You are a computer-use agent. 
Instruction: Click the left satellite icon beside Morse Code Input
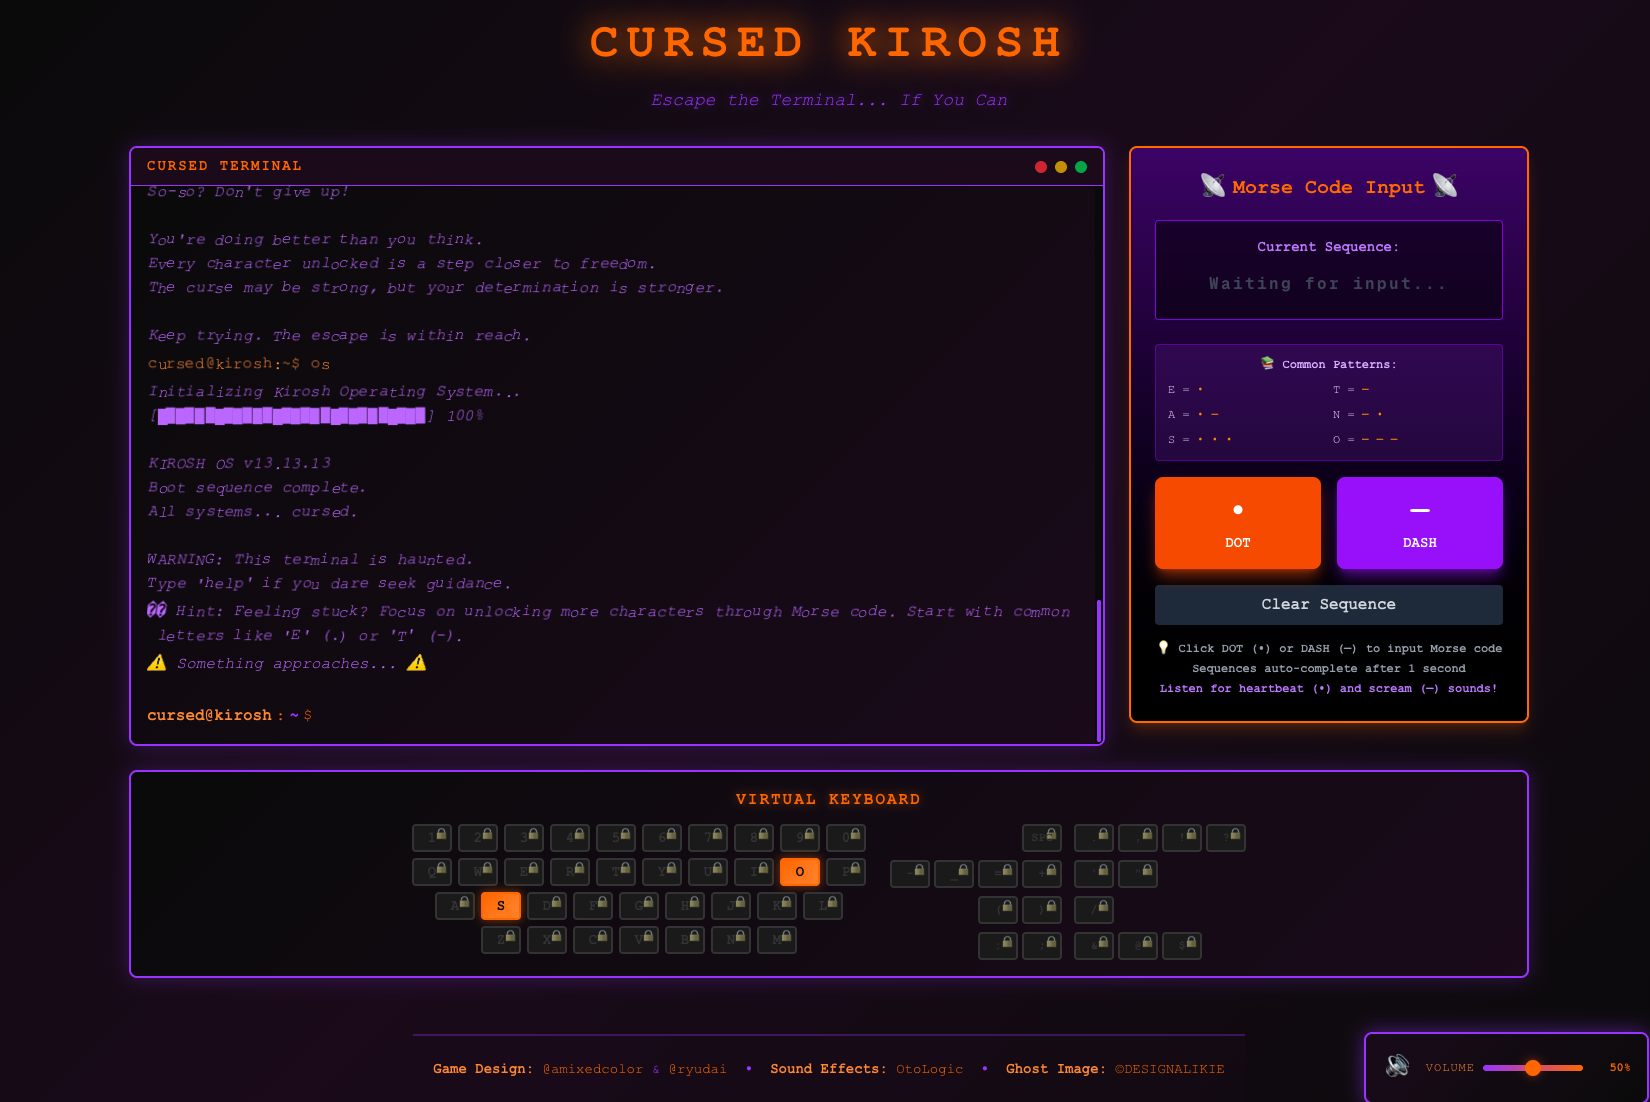click(1211, 185)
